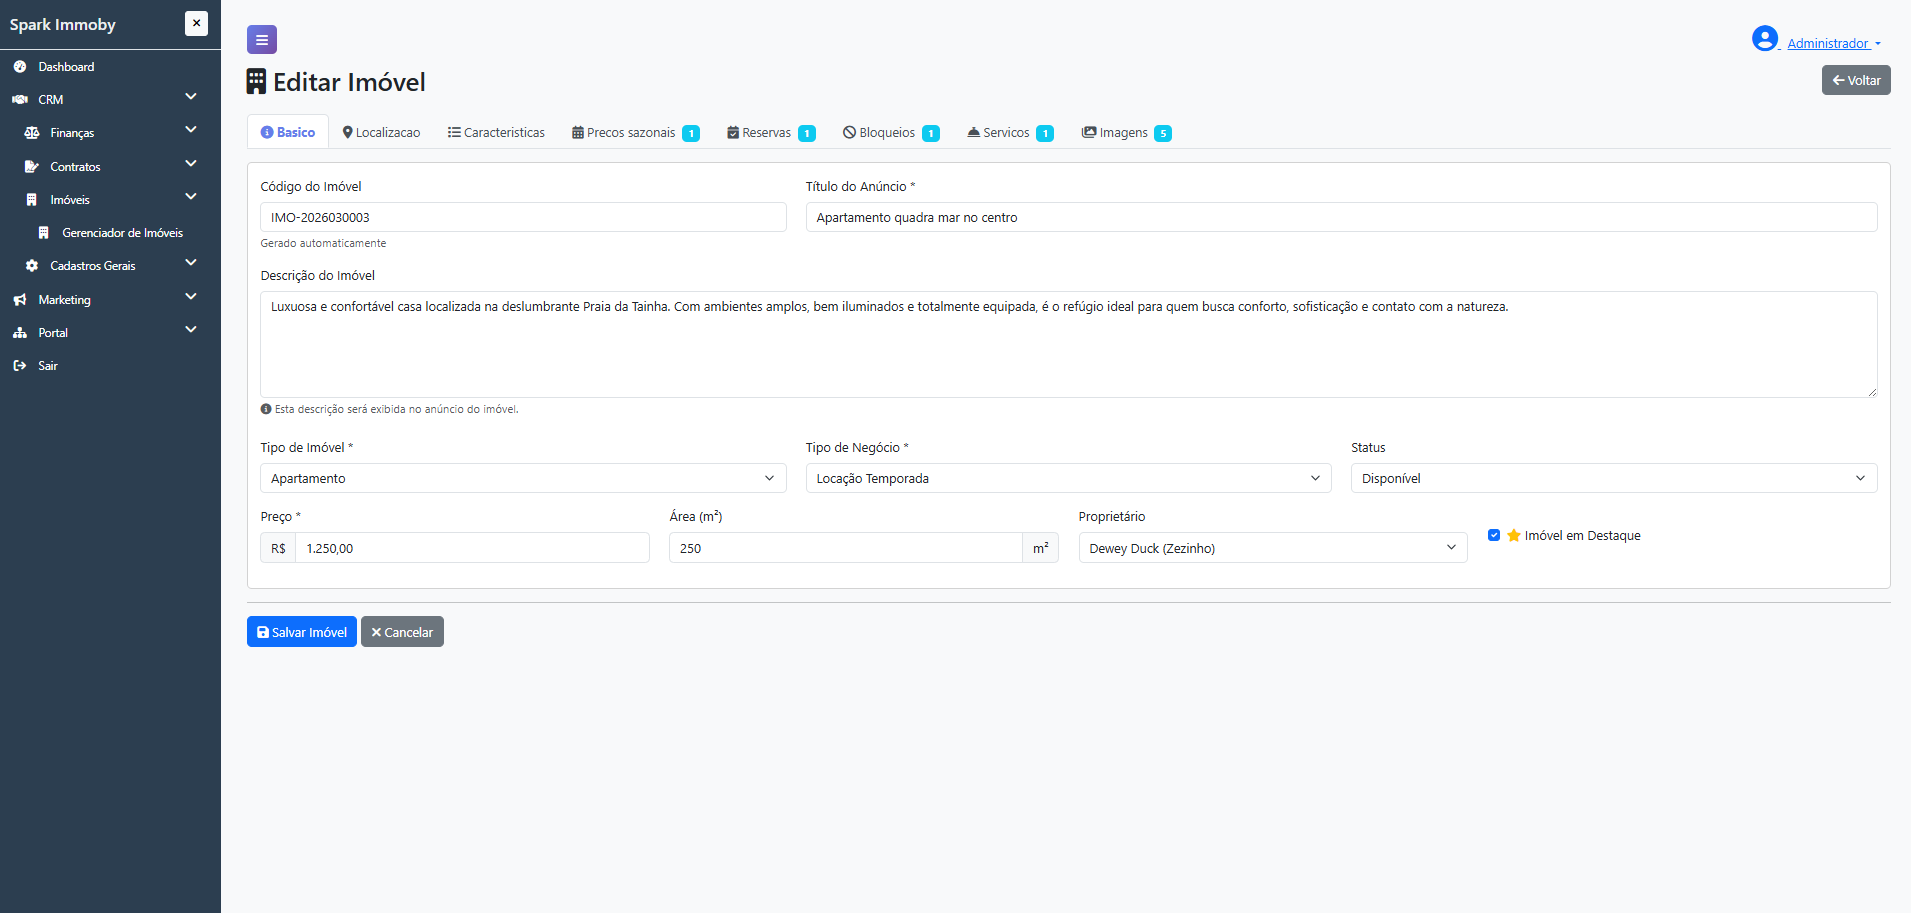Open the Tipo de Imóvel dropdown

click(x=523, y=478)
